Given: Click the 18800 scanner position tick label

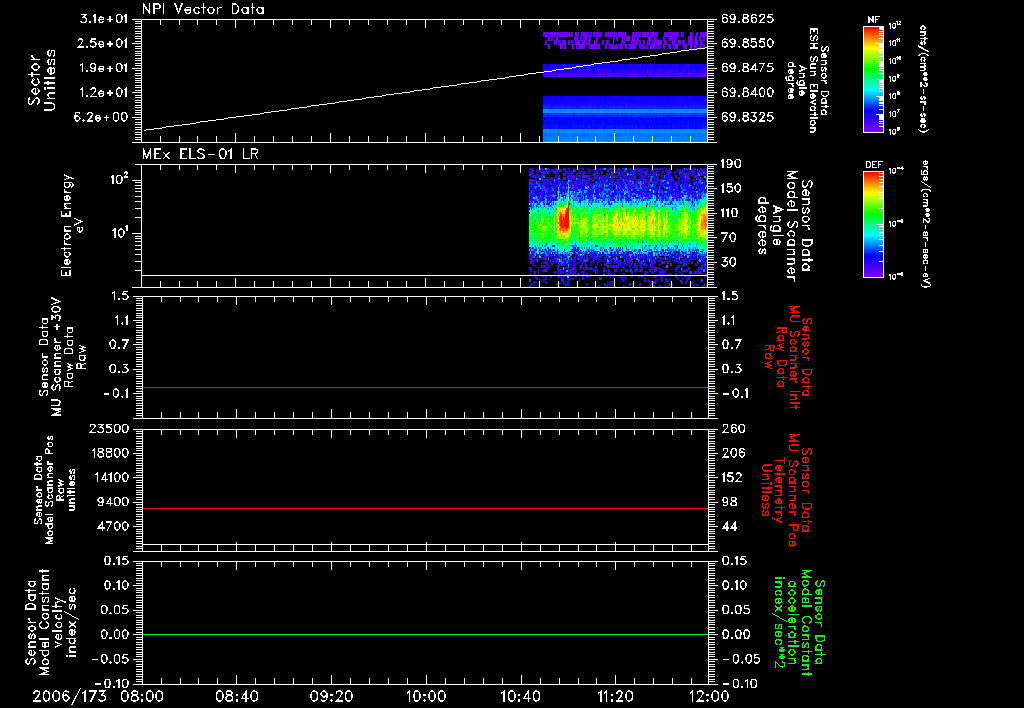Looking at the screenshot, I should (x=108, y=453).
